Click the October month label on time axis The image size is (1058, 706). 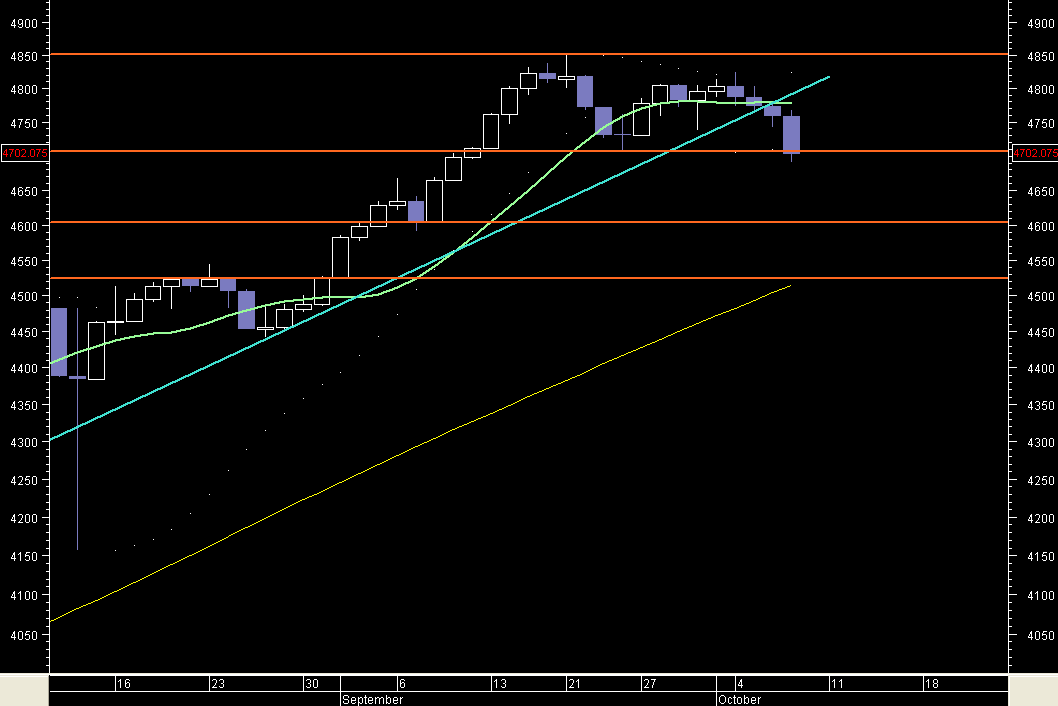pyautogui.click(x=740, y=699)
